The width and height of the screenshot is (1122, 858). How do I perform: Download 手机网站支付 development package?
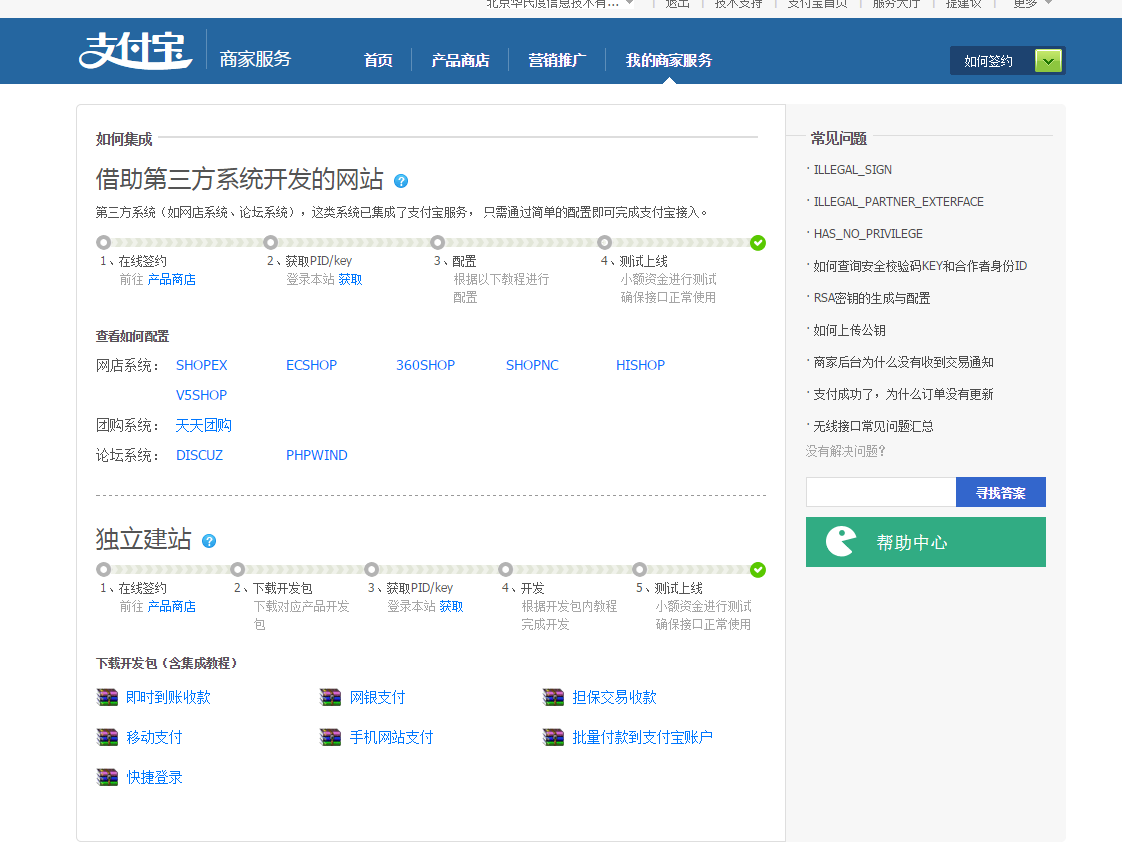(x=391, y=737)
